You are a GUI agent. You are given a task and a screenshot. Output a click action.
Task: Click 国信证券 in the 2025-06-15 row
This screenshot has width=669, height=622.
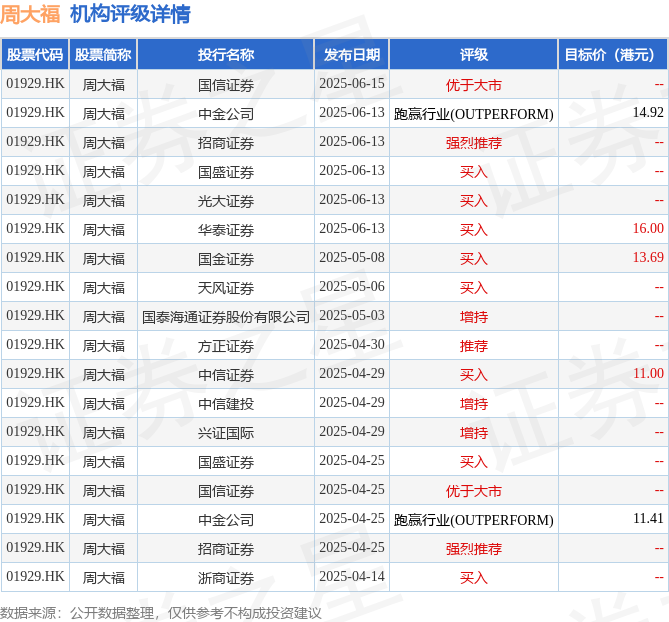226,85
